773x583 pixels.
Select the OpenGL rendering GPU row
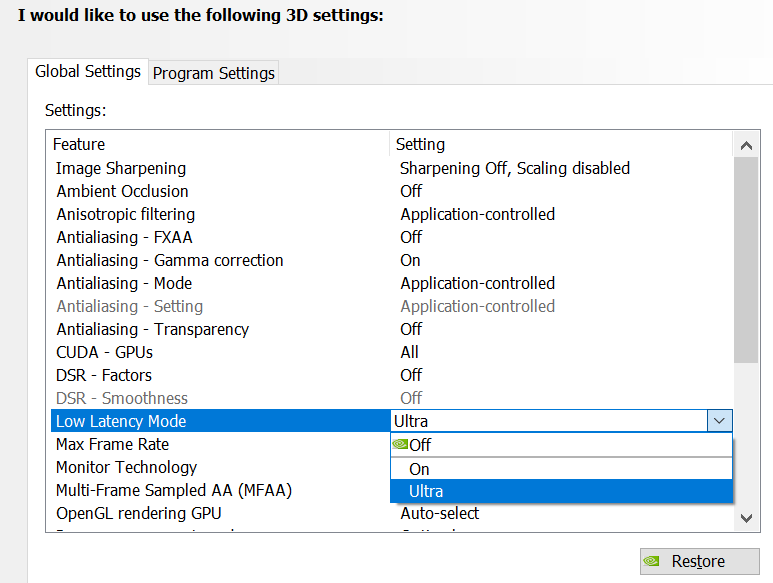[136, 513]
